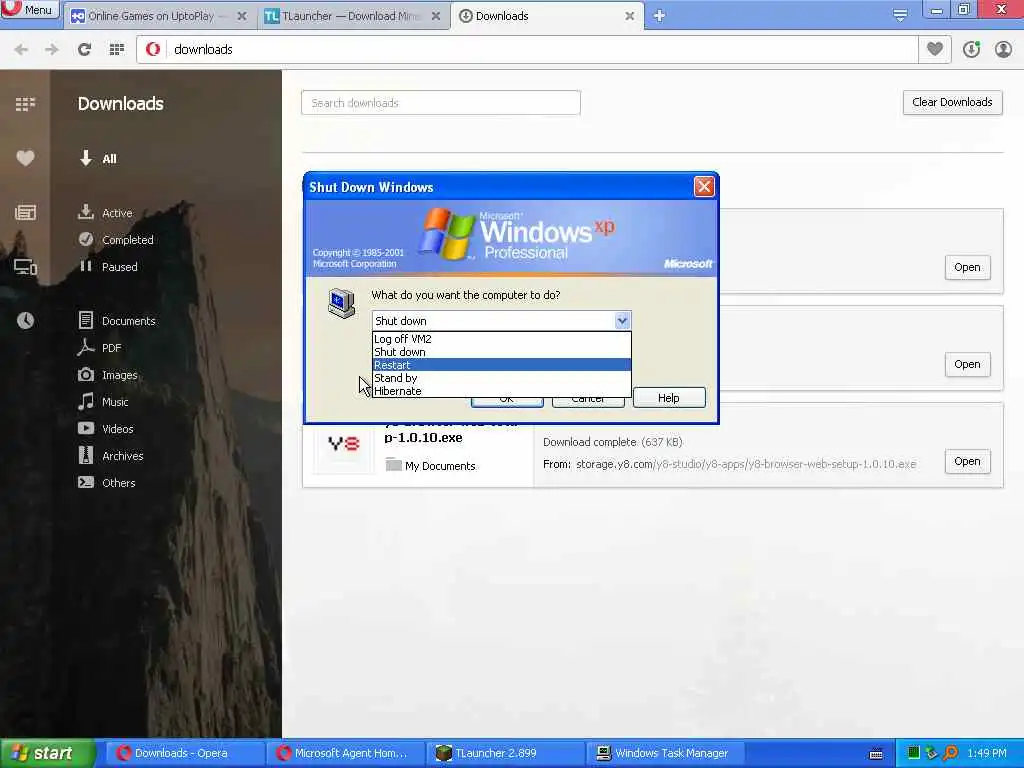The width and height of the screenshot is (1024, 768).
Task: Filter downloads by Archives
Action: pos(110,456)
